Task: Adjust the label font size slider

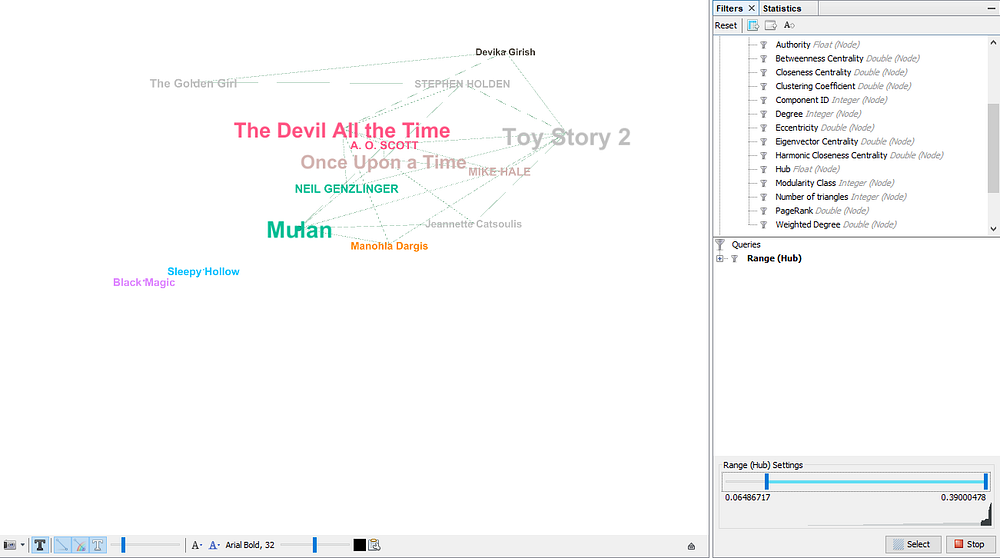Action: point(314,545)
